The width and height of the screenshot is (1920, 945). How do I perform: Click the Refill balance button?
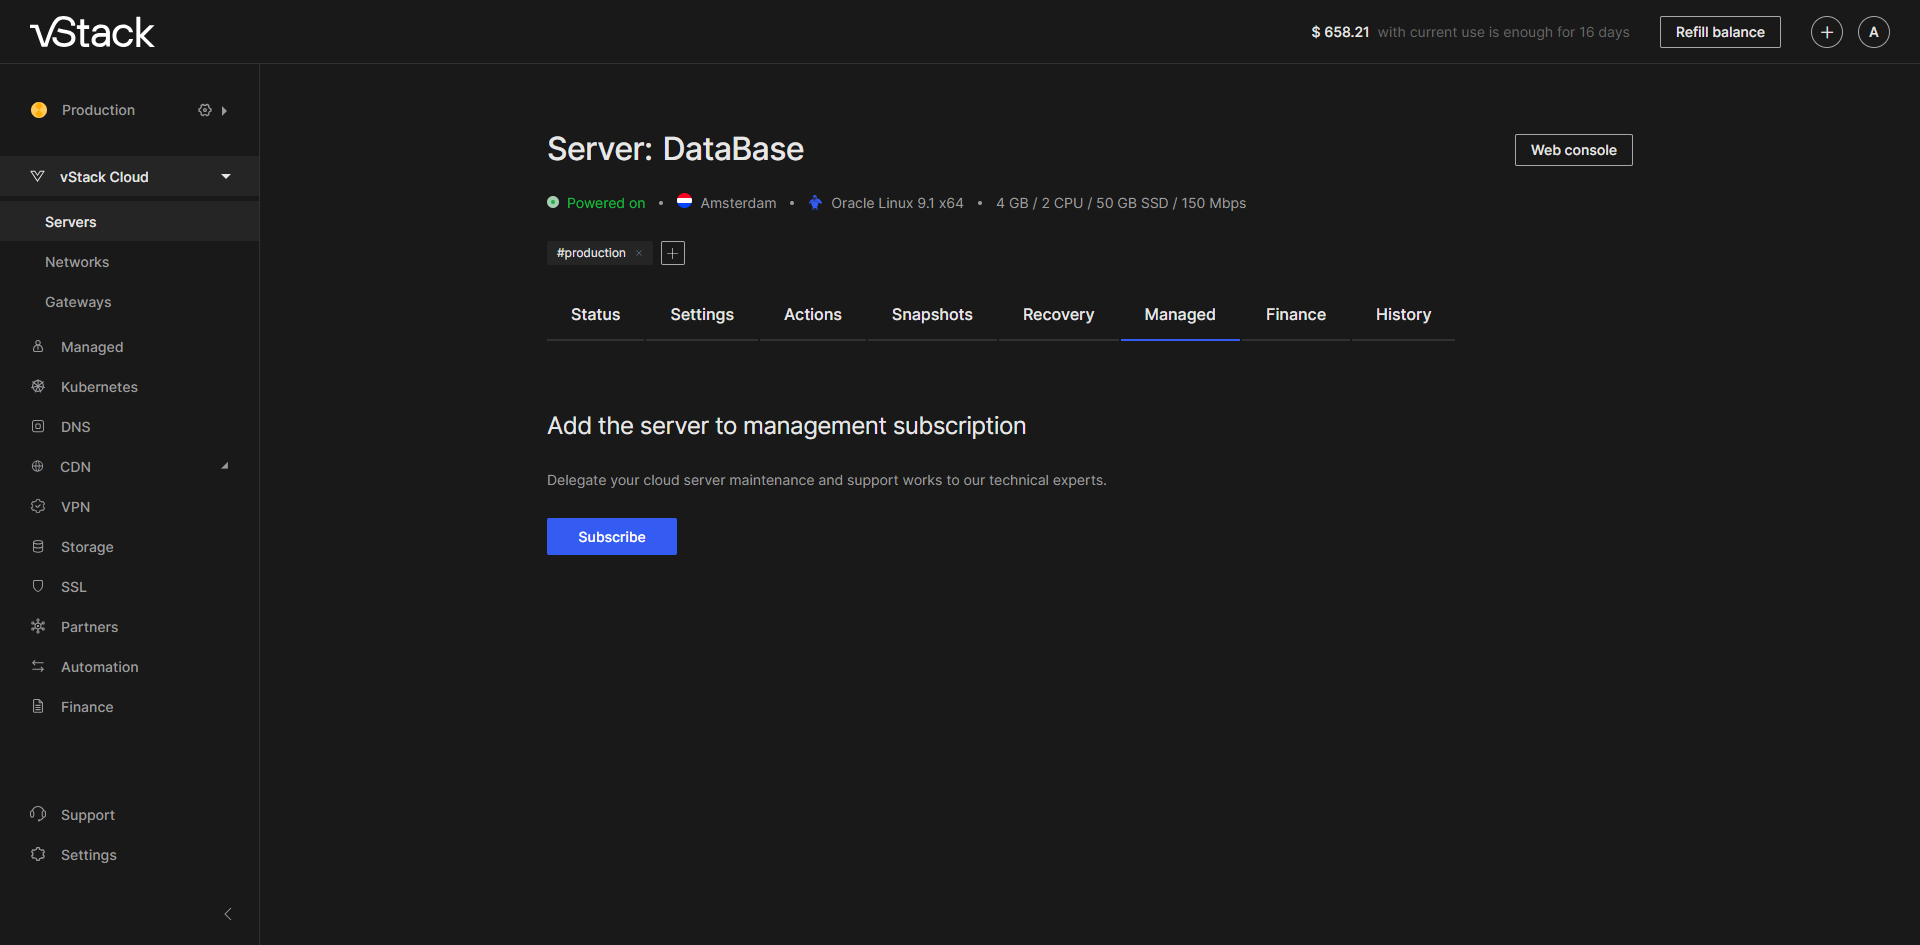1720,32
